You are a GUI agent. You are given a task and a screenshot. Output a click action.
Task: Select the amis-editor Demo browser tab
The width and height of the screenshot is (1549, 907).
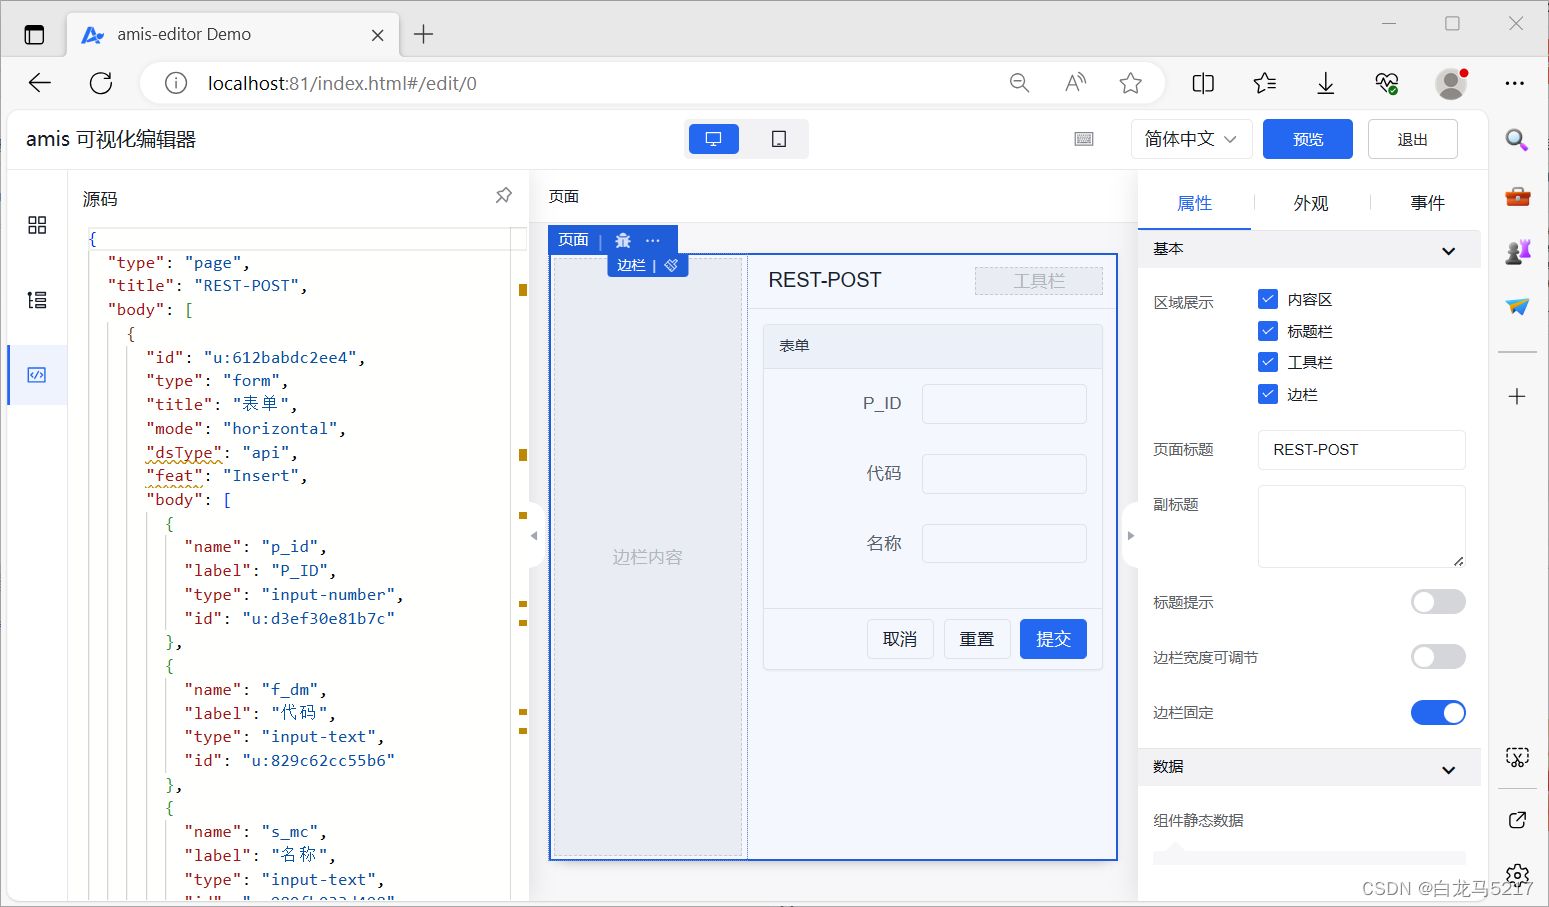[233, 34]
